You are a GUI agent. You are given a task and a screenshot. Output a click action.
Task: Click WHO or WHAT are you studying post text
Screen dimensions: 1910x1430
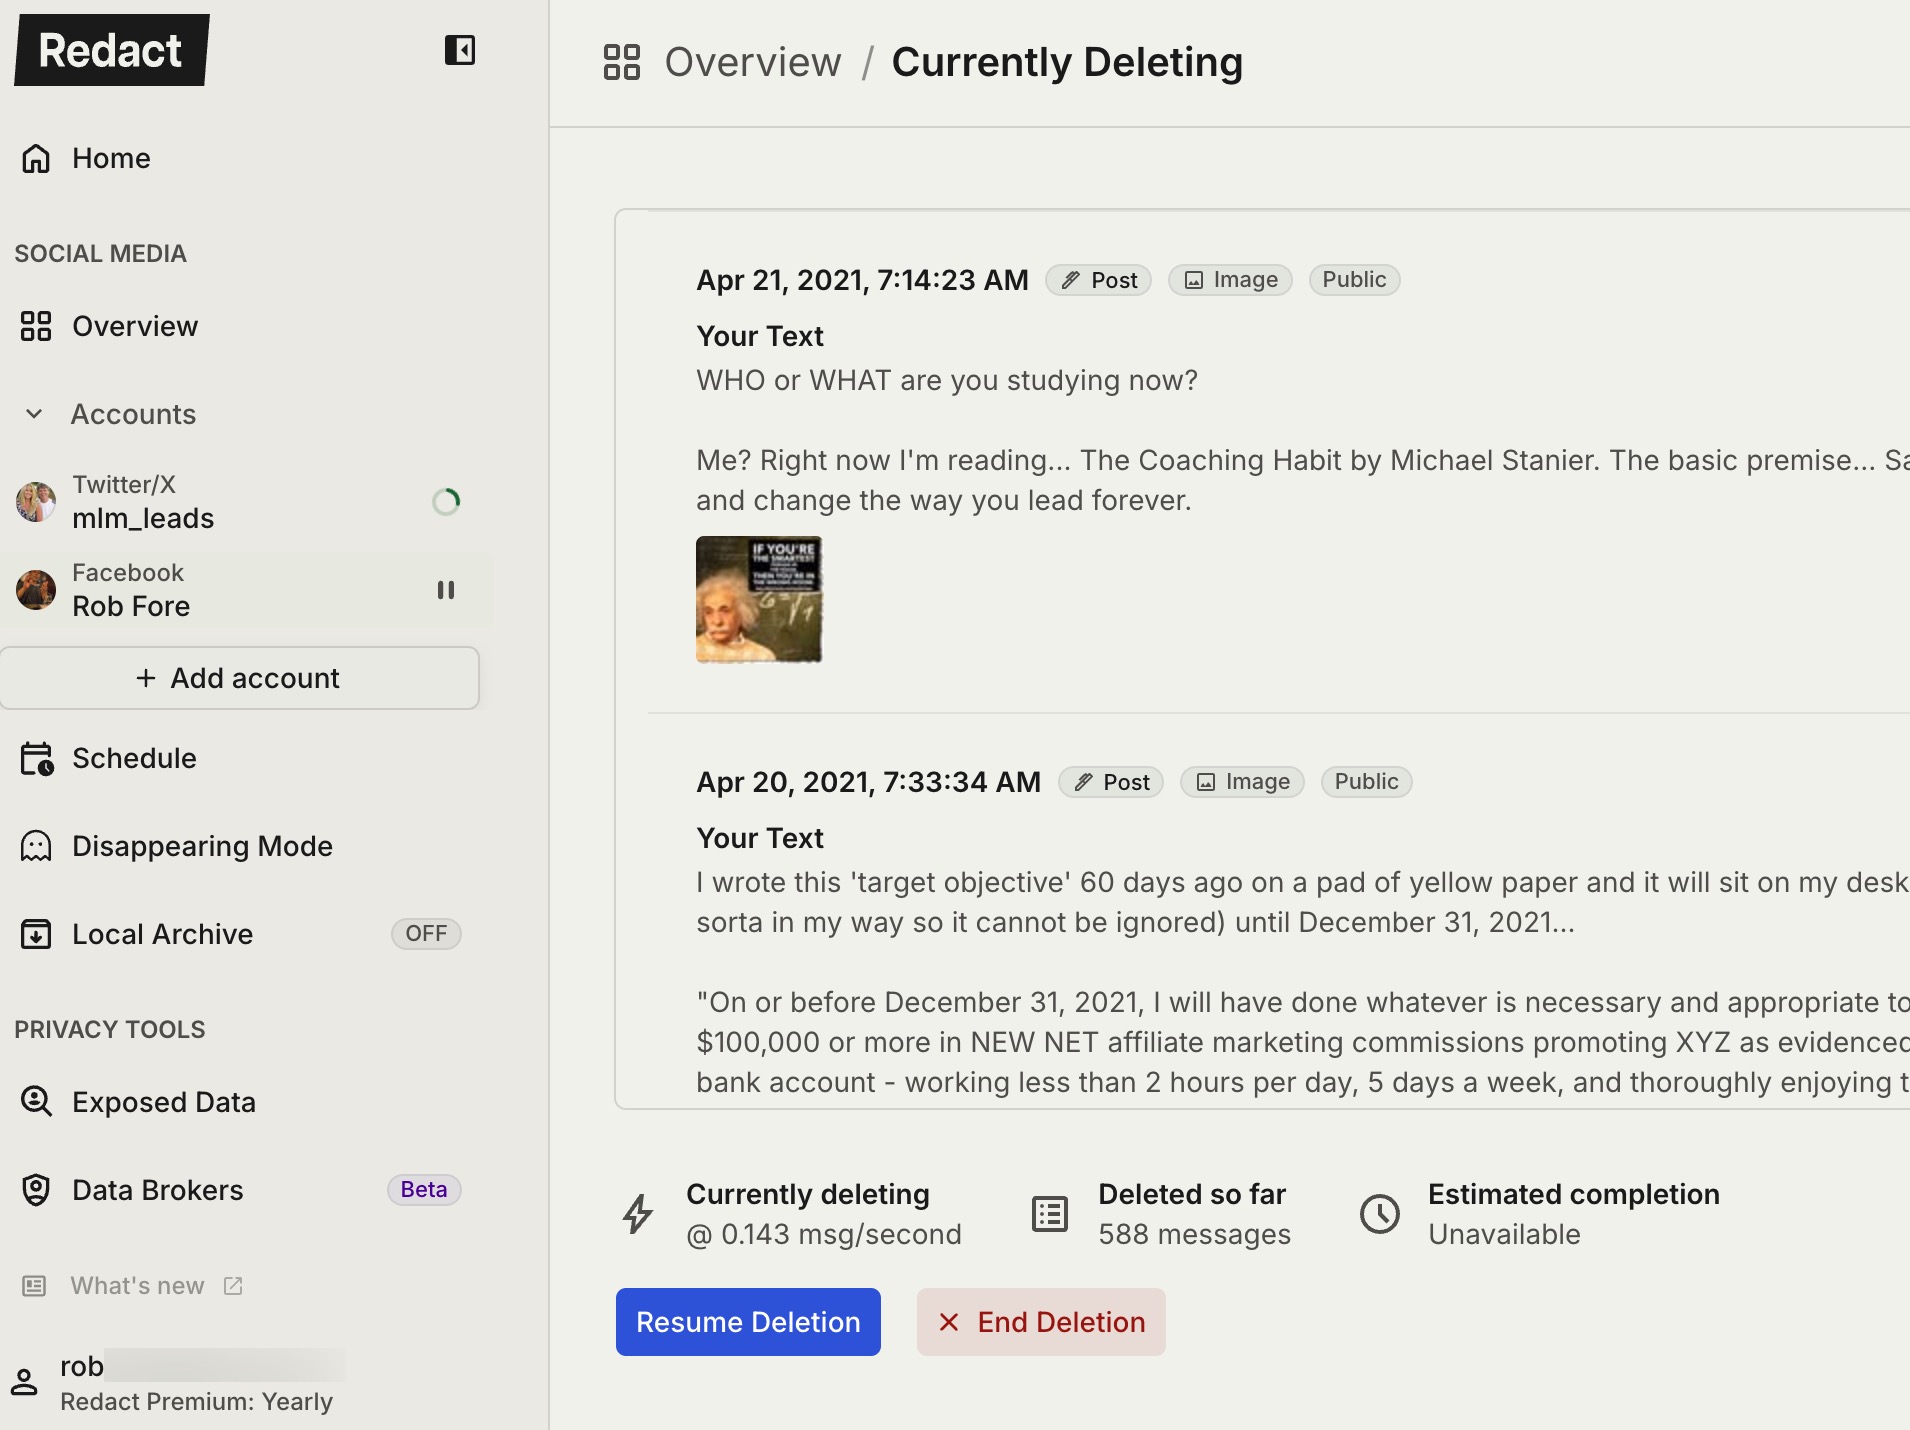tap(947, 380)
